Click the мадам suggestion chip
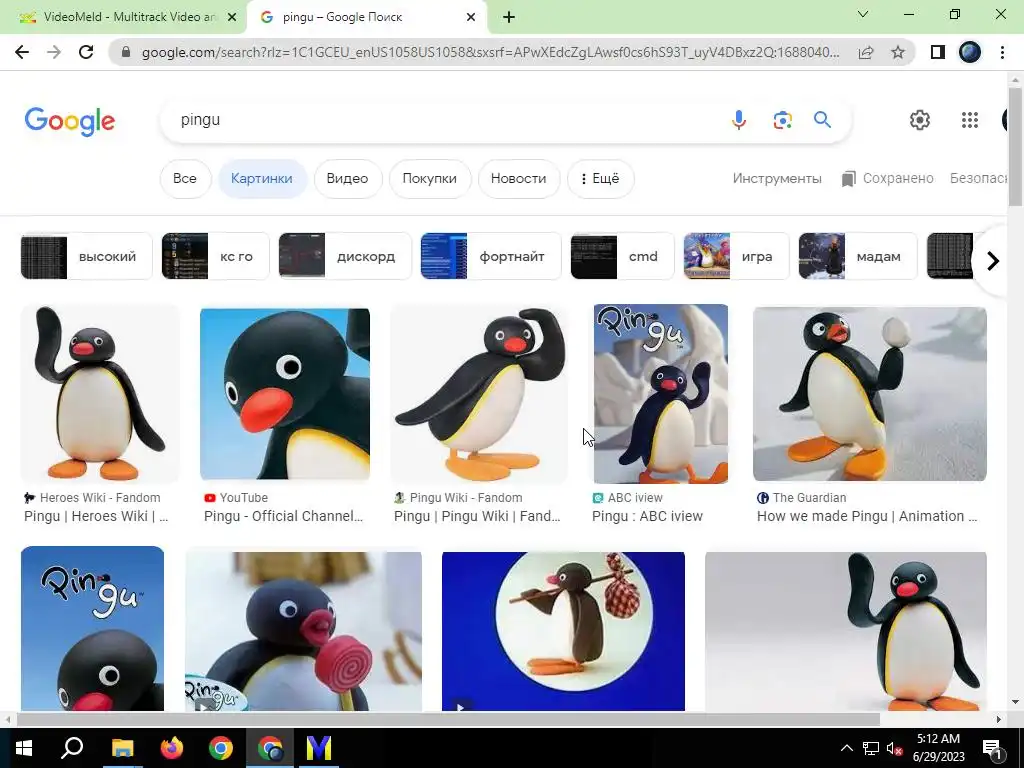This screenshot has height=768, width=1024. 857,256
